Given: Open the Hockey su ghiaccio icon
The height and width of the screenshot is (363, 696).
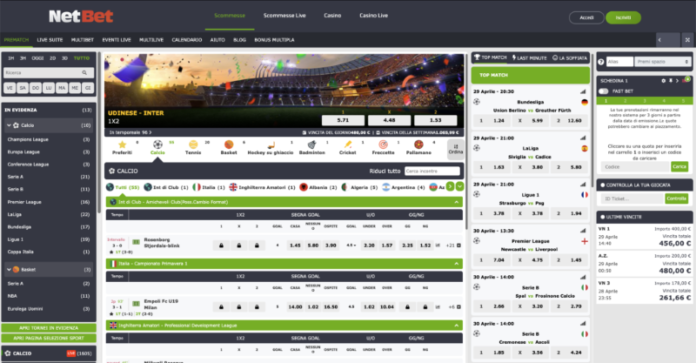Looking at the screenshot, I should click(x=270, y=144).
